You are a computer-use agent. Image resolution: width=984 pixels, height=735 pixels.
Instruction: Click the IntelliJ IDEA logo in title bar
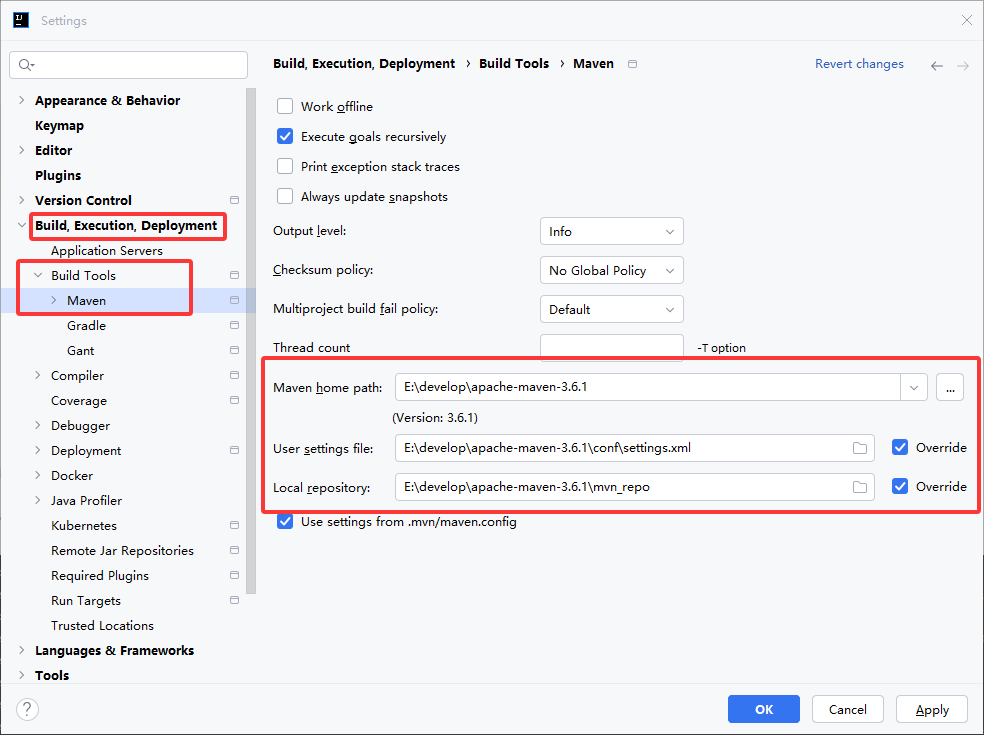(21, 20)
